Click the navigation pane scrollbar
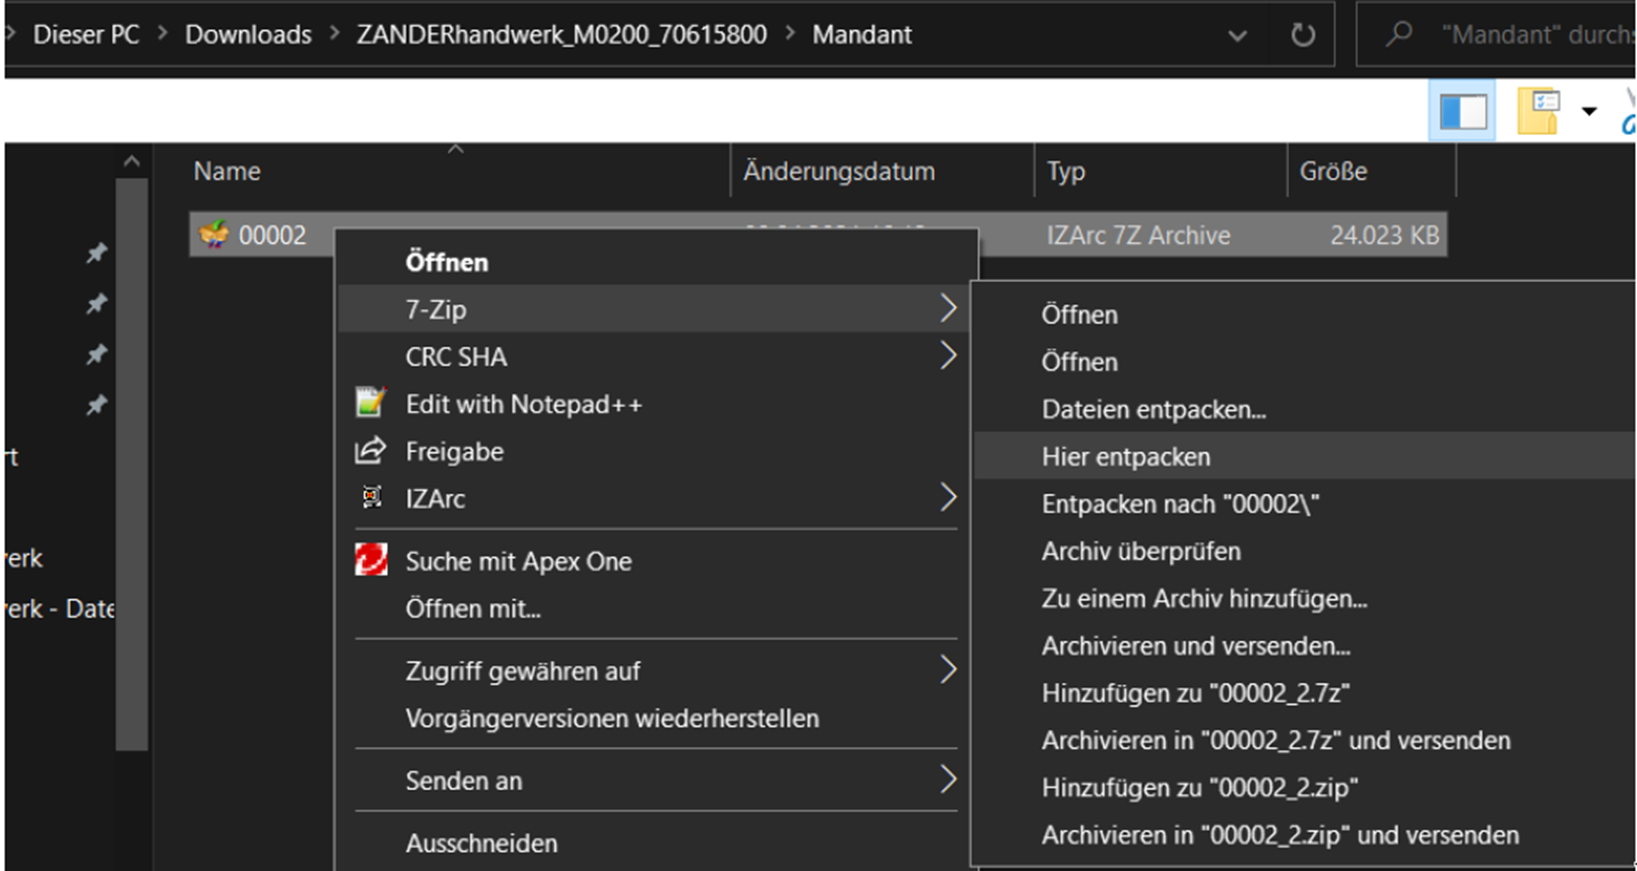Image resolution: width=1637 pixels, height=871 pixels. (132, 460)
